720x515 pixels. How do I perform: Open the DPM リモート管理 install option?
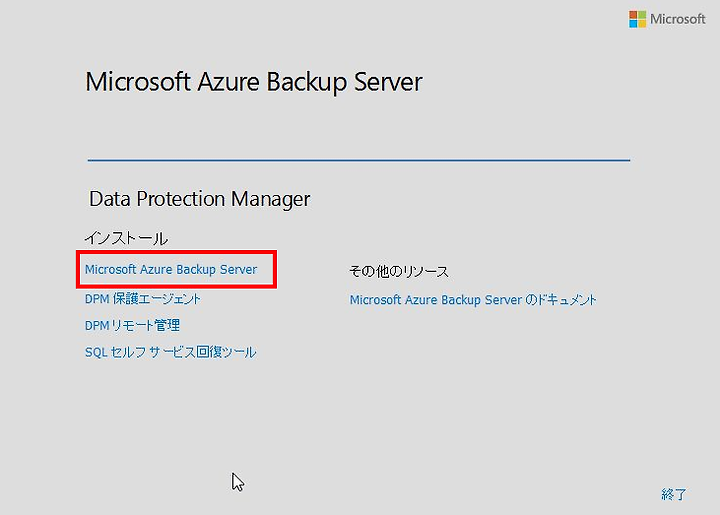coord(132,325)
